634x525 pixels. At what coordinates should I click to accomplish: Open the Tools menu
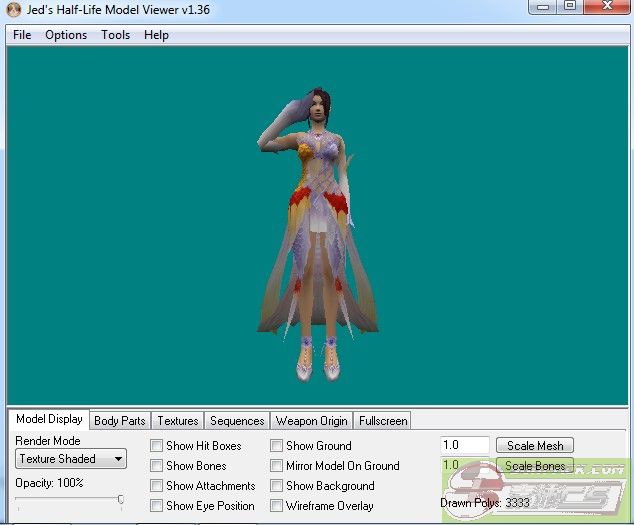pos(115,35)
